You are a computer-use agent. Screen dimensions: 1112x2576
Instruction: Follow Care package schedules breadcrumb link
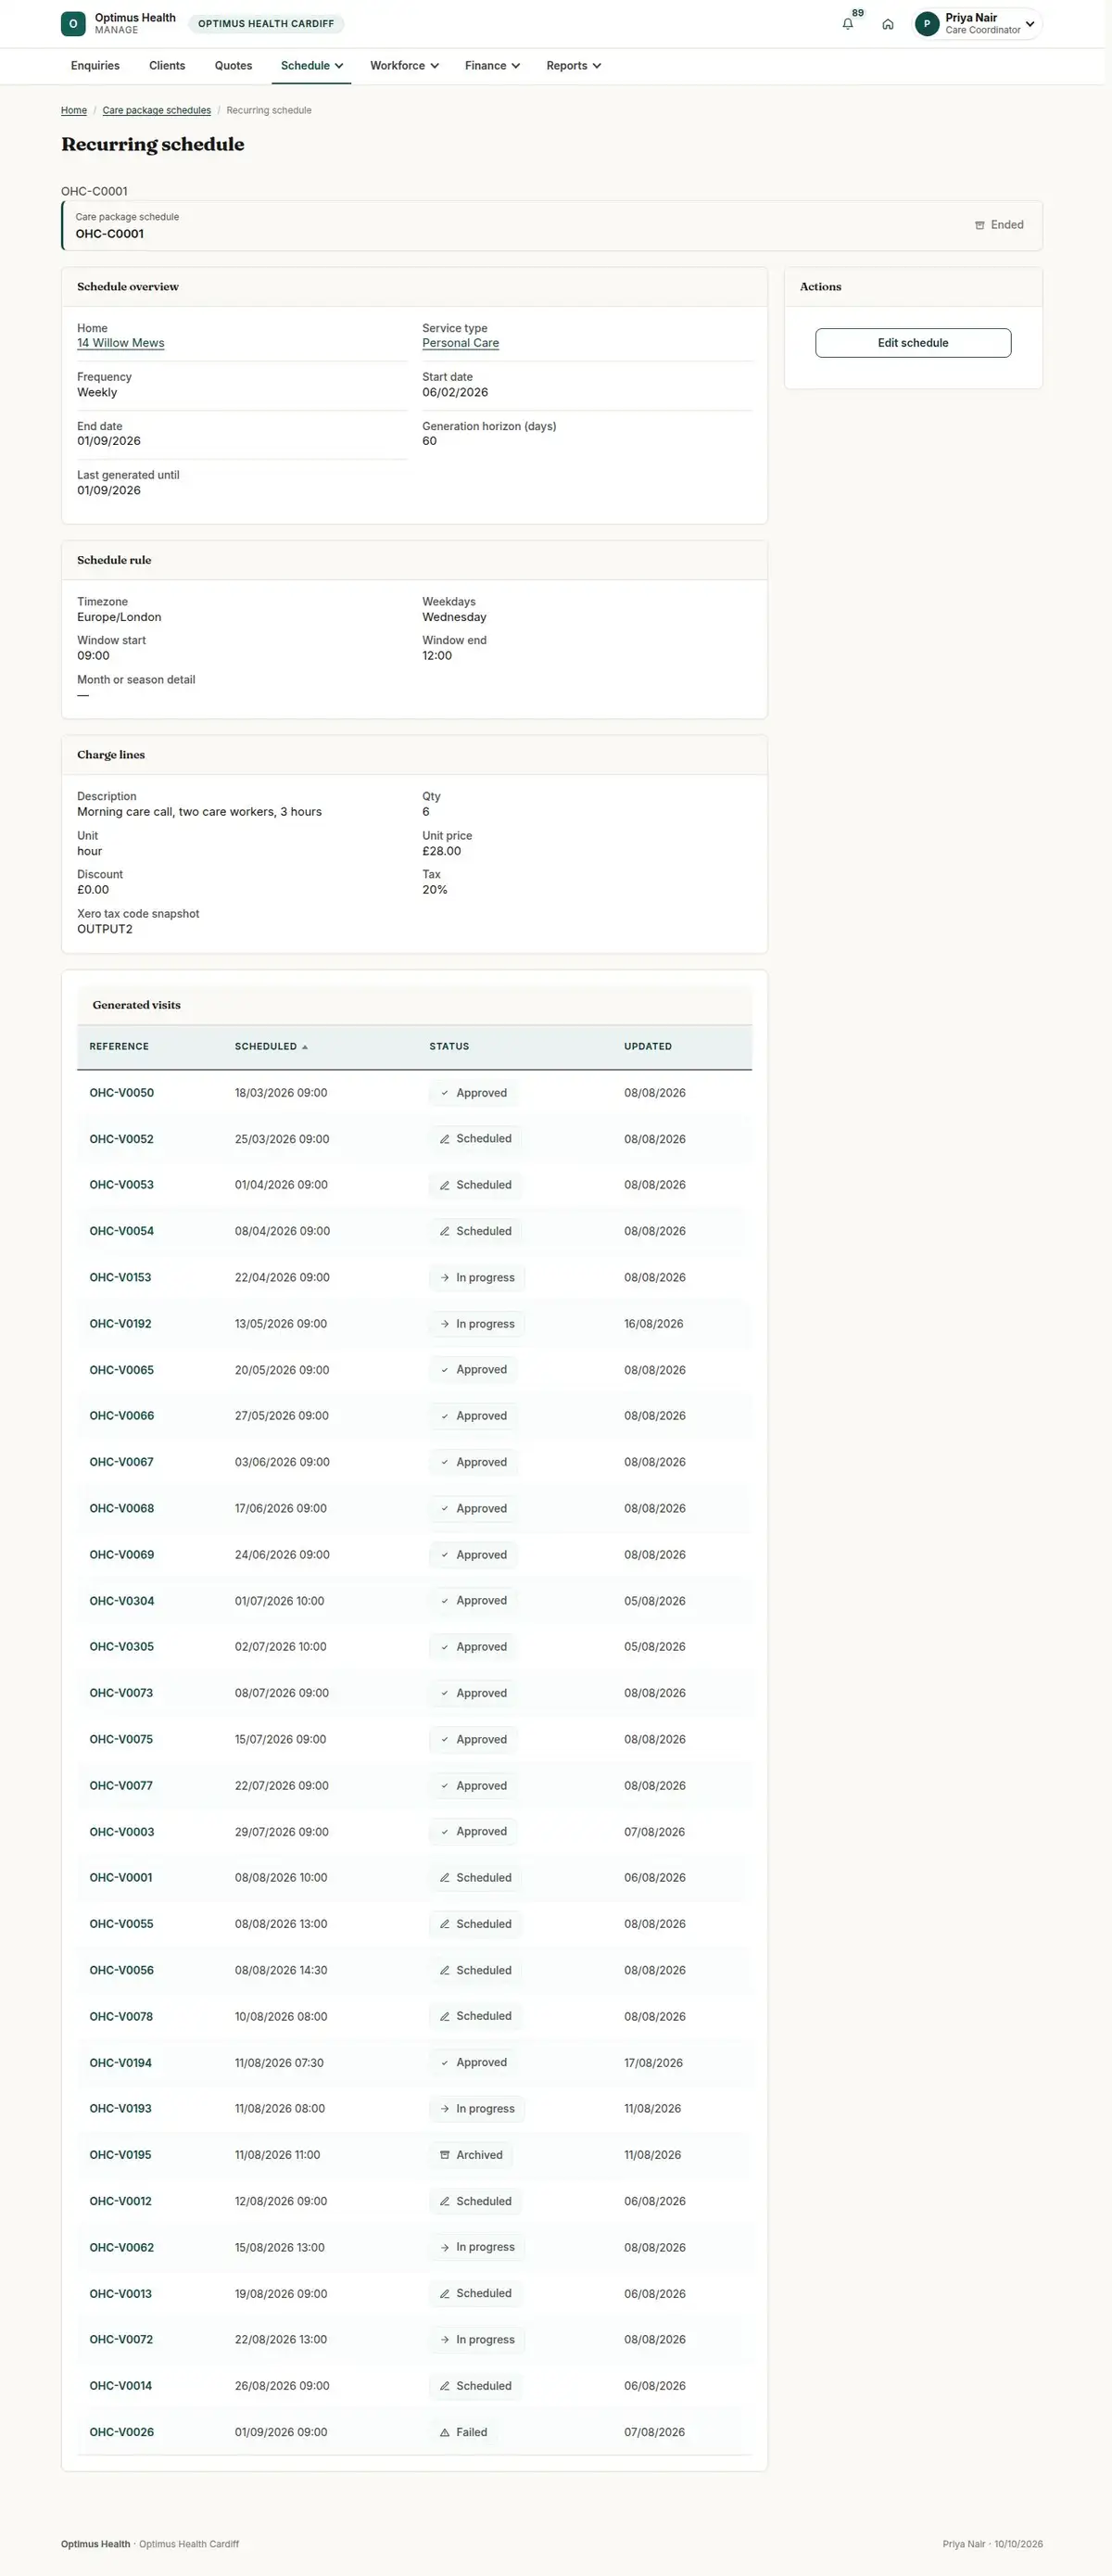(157, 111)
